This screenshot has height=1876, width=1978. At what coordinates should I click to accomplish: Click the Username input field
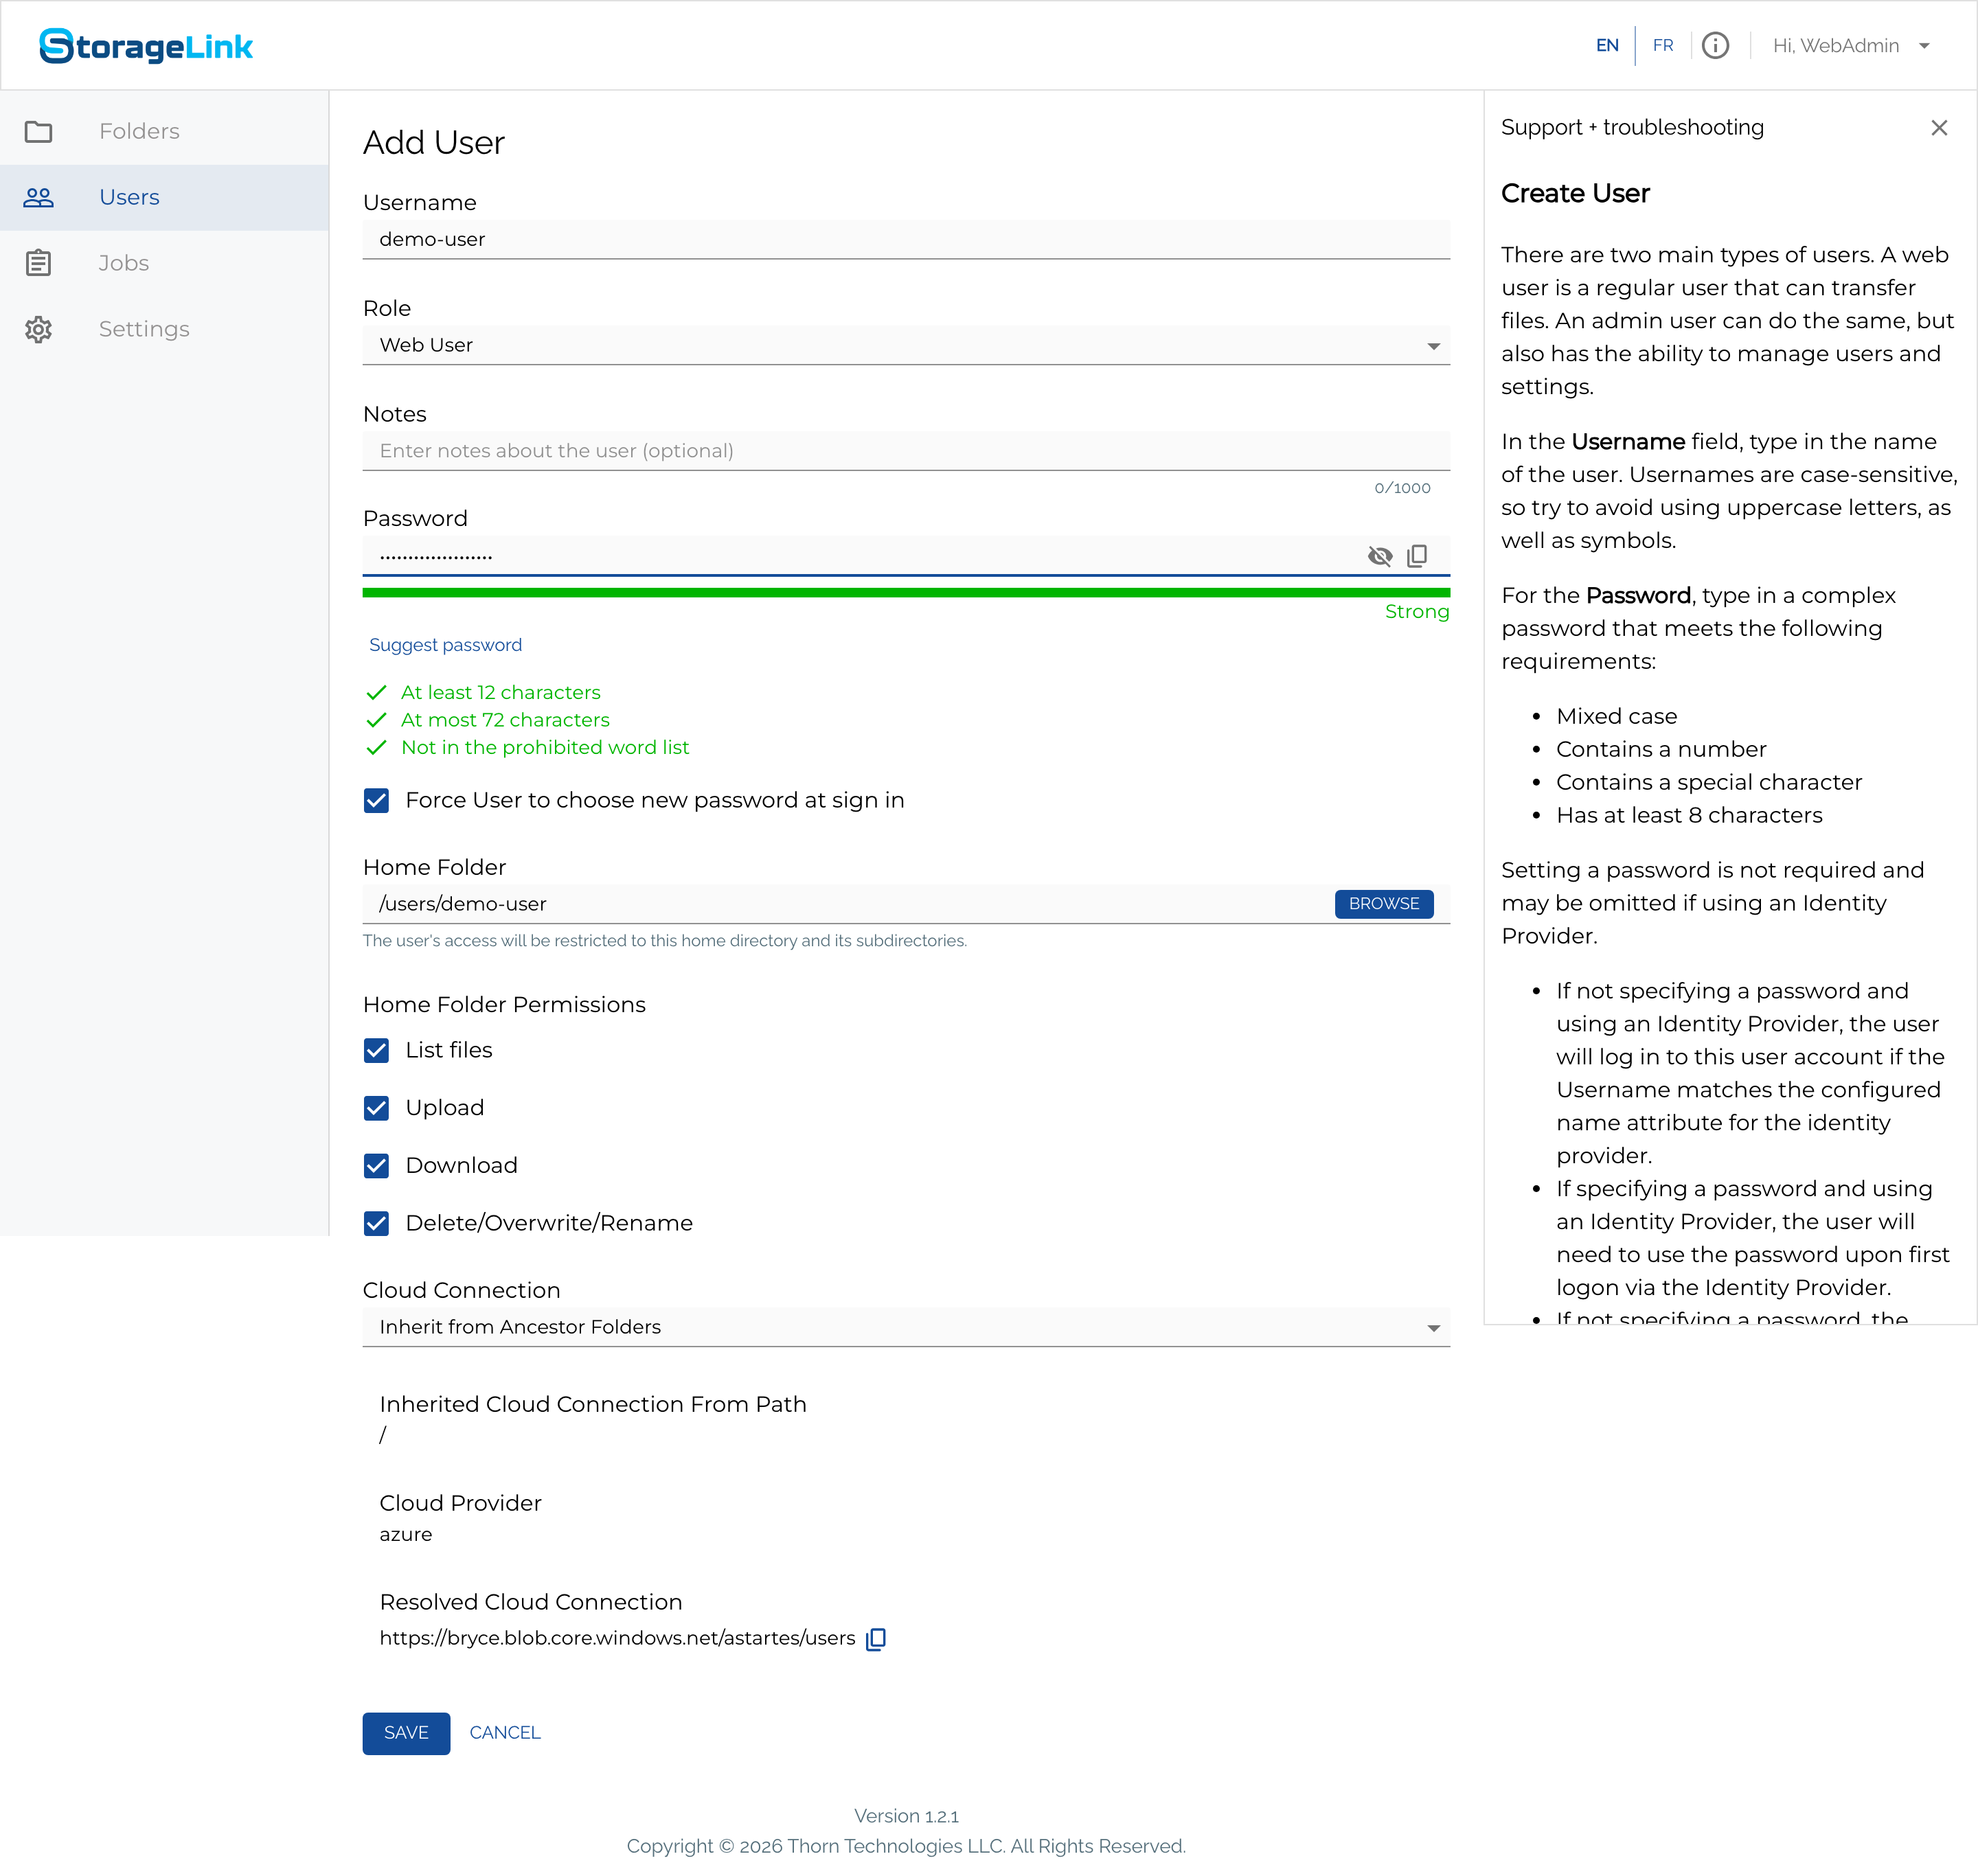pos(906,239)
